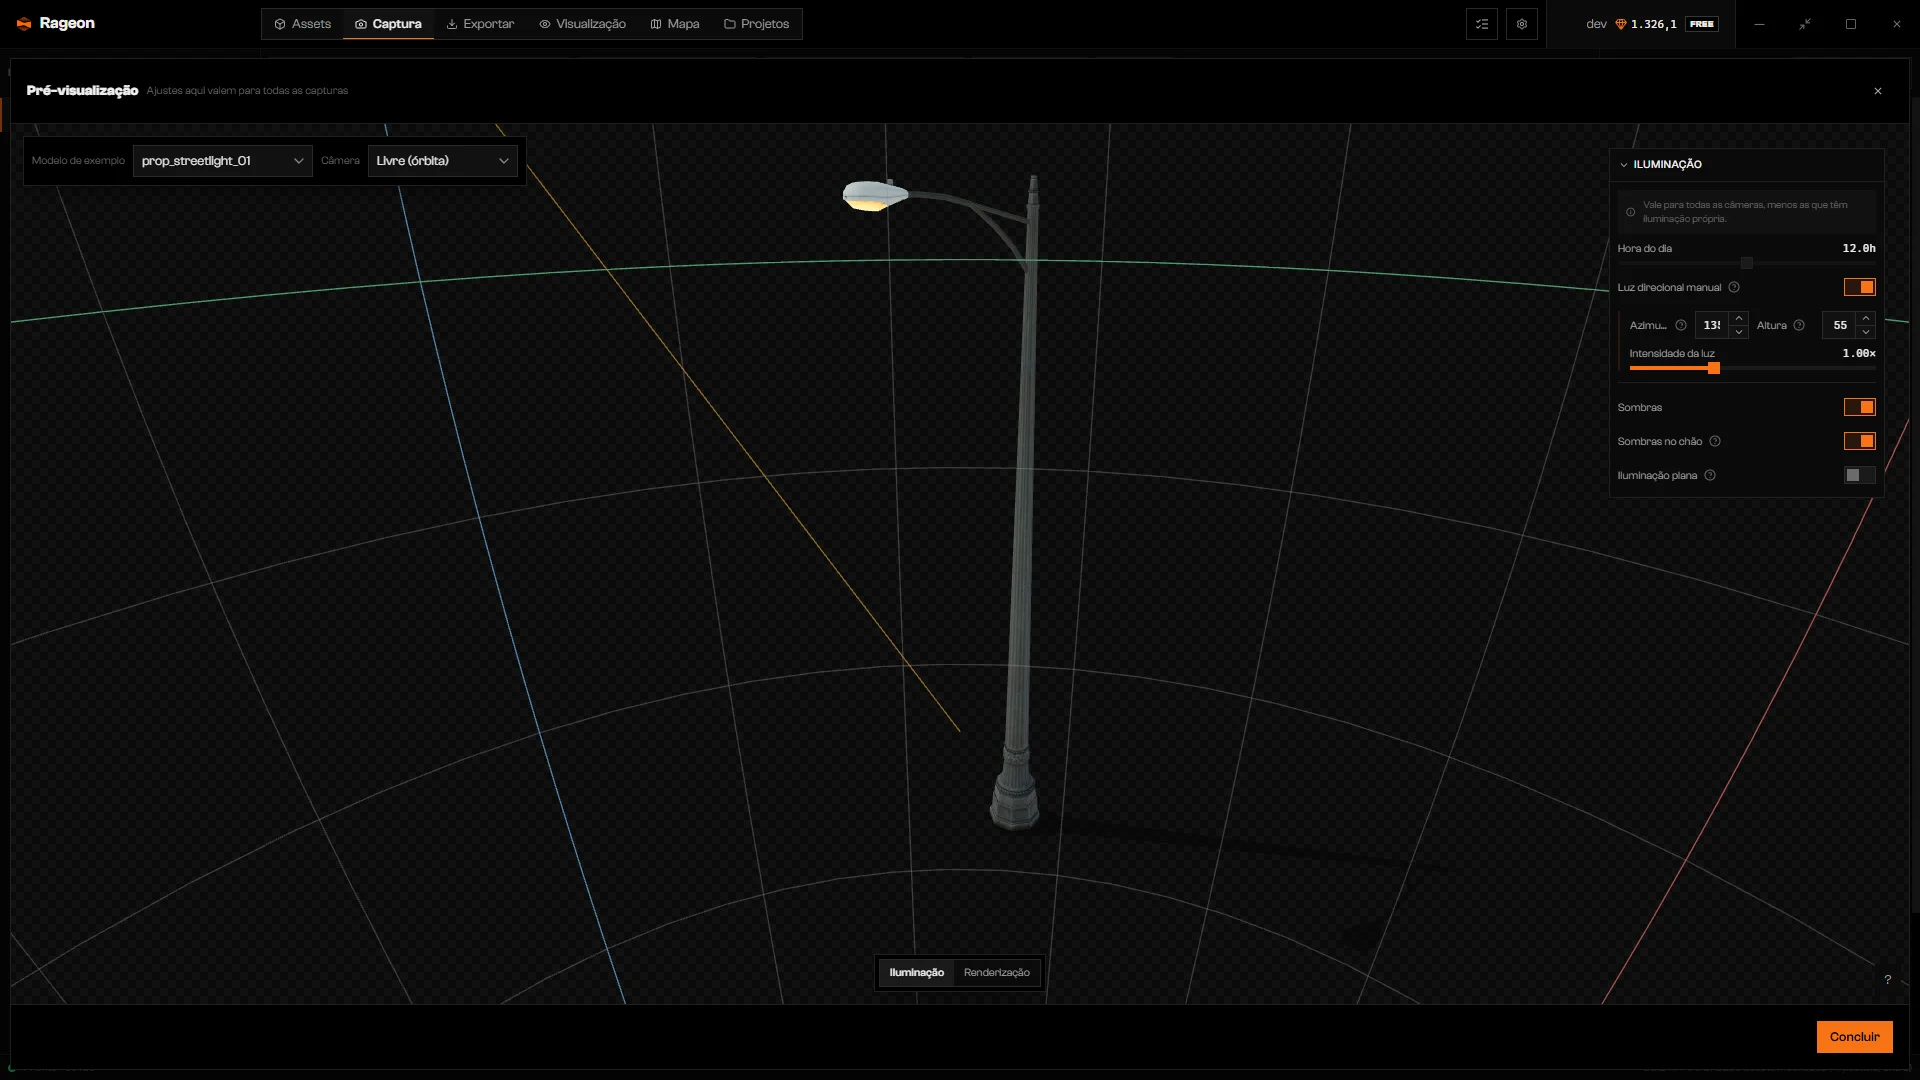Image resolution: width=1920 pixels, height=1080 pixels.
Task: Increase Altura value with up arrow
Action: pyautogui.click(x=1866, y=319)
